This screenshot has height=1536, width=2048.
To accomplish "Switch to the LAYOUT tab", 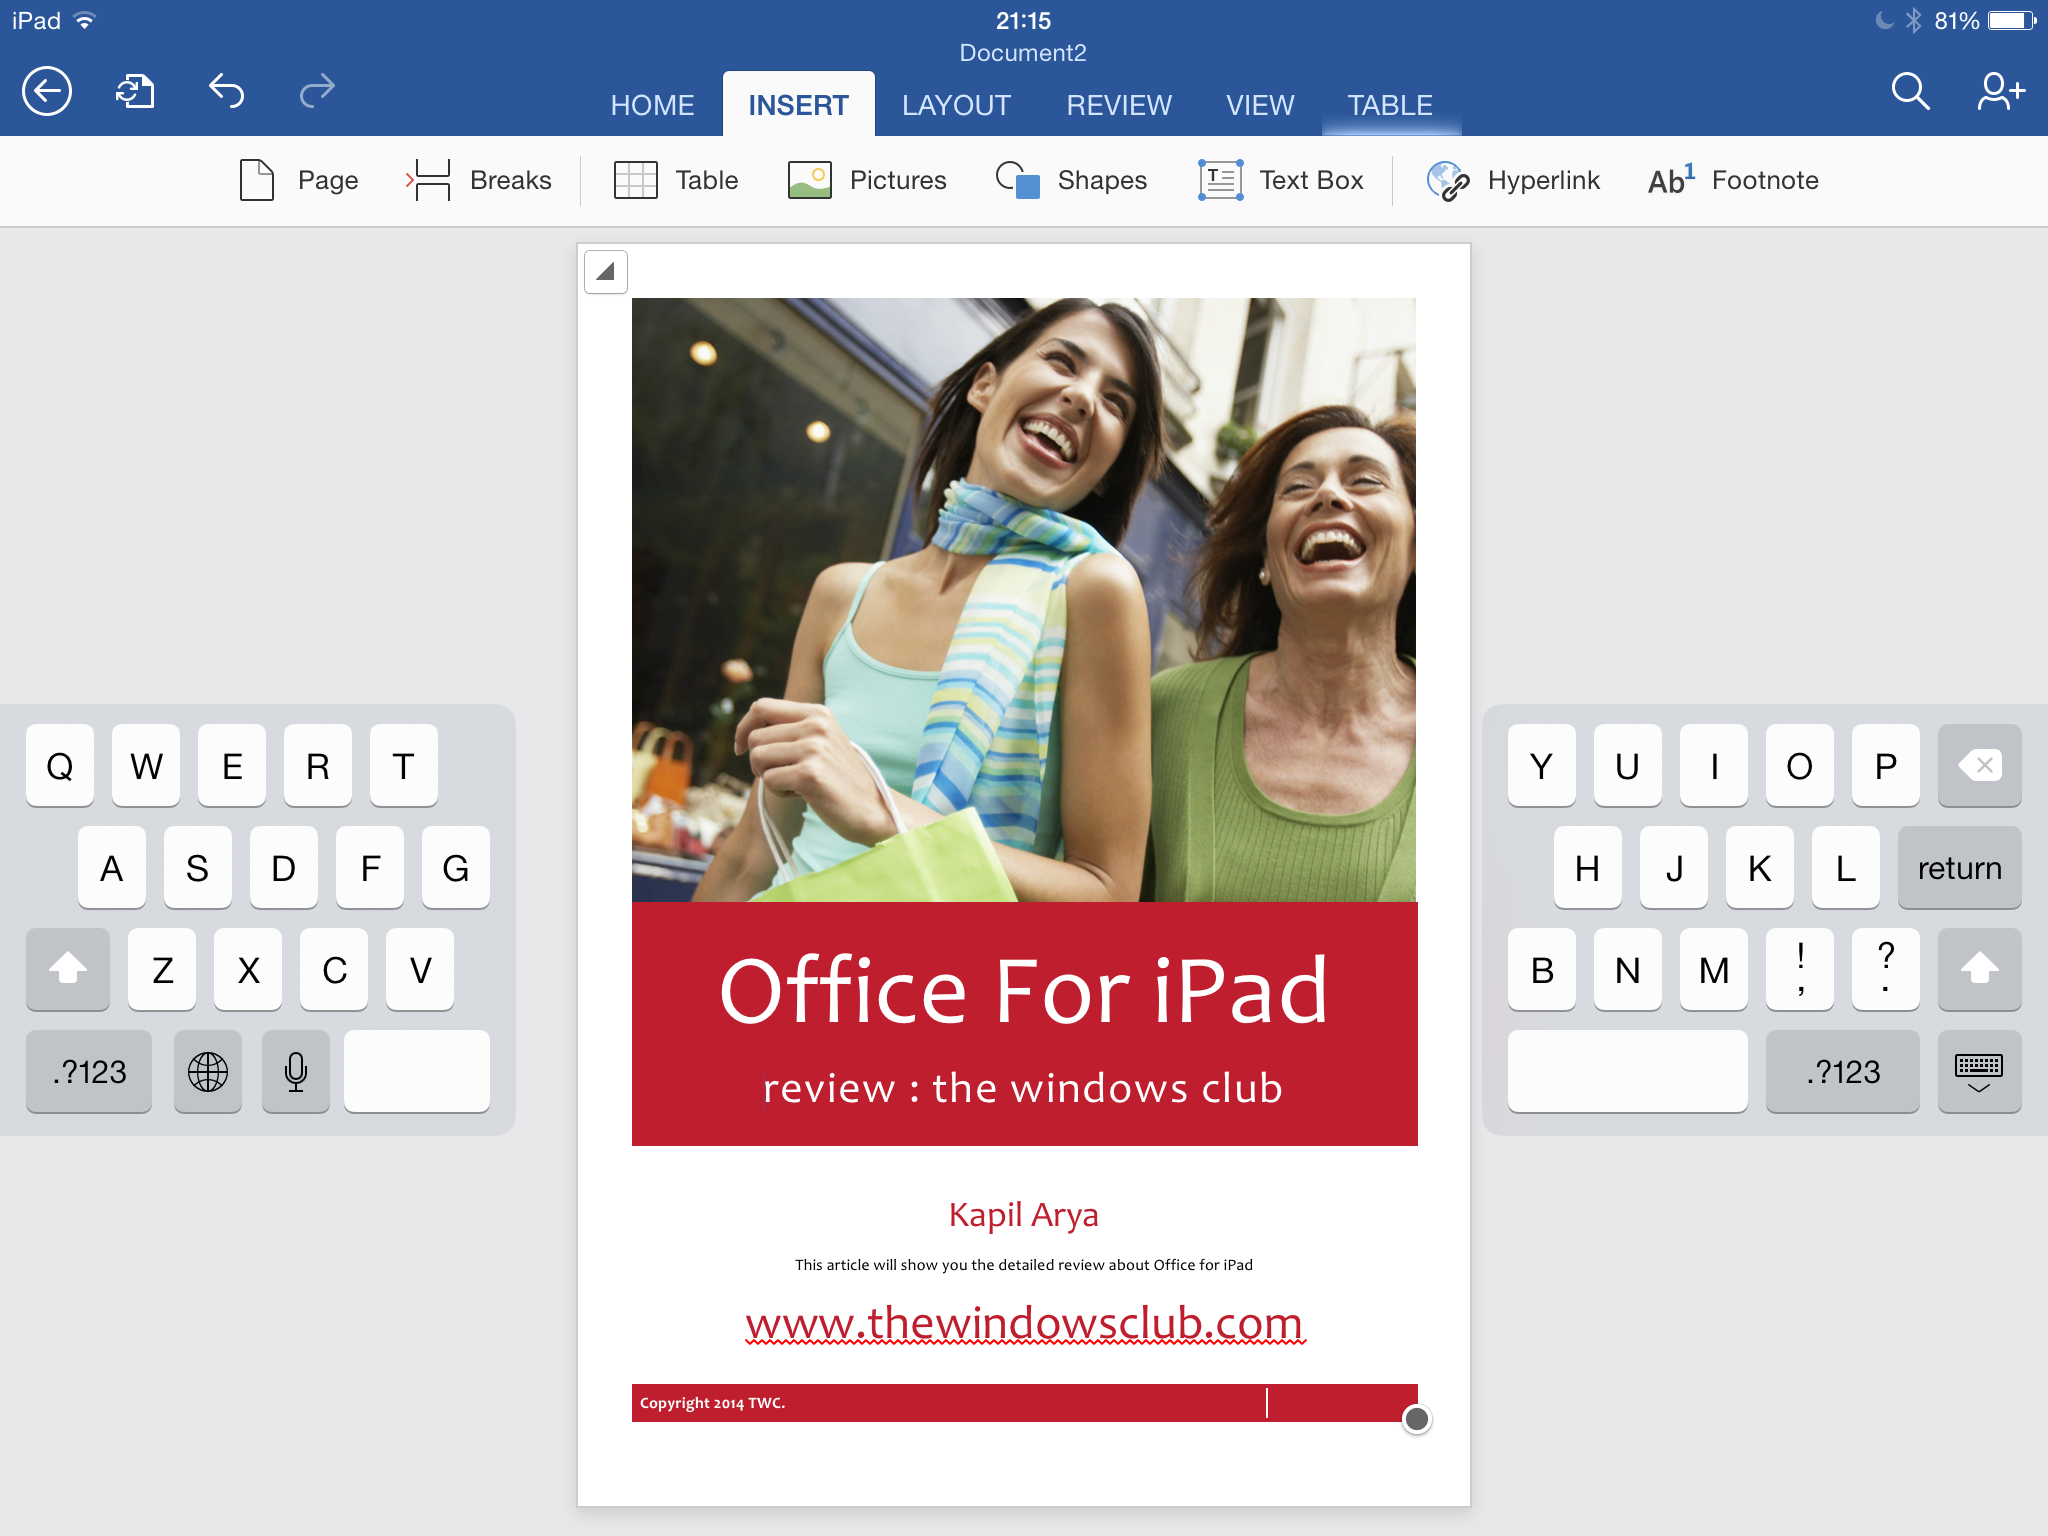I will tap(956, 105).
